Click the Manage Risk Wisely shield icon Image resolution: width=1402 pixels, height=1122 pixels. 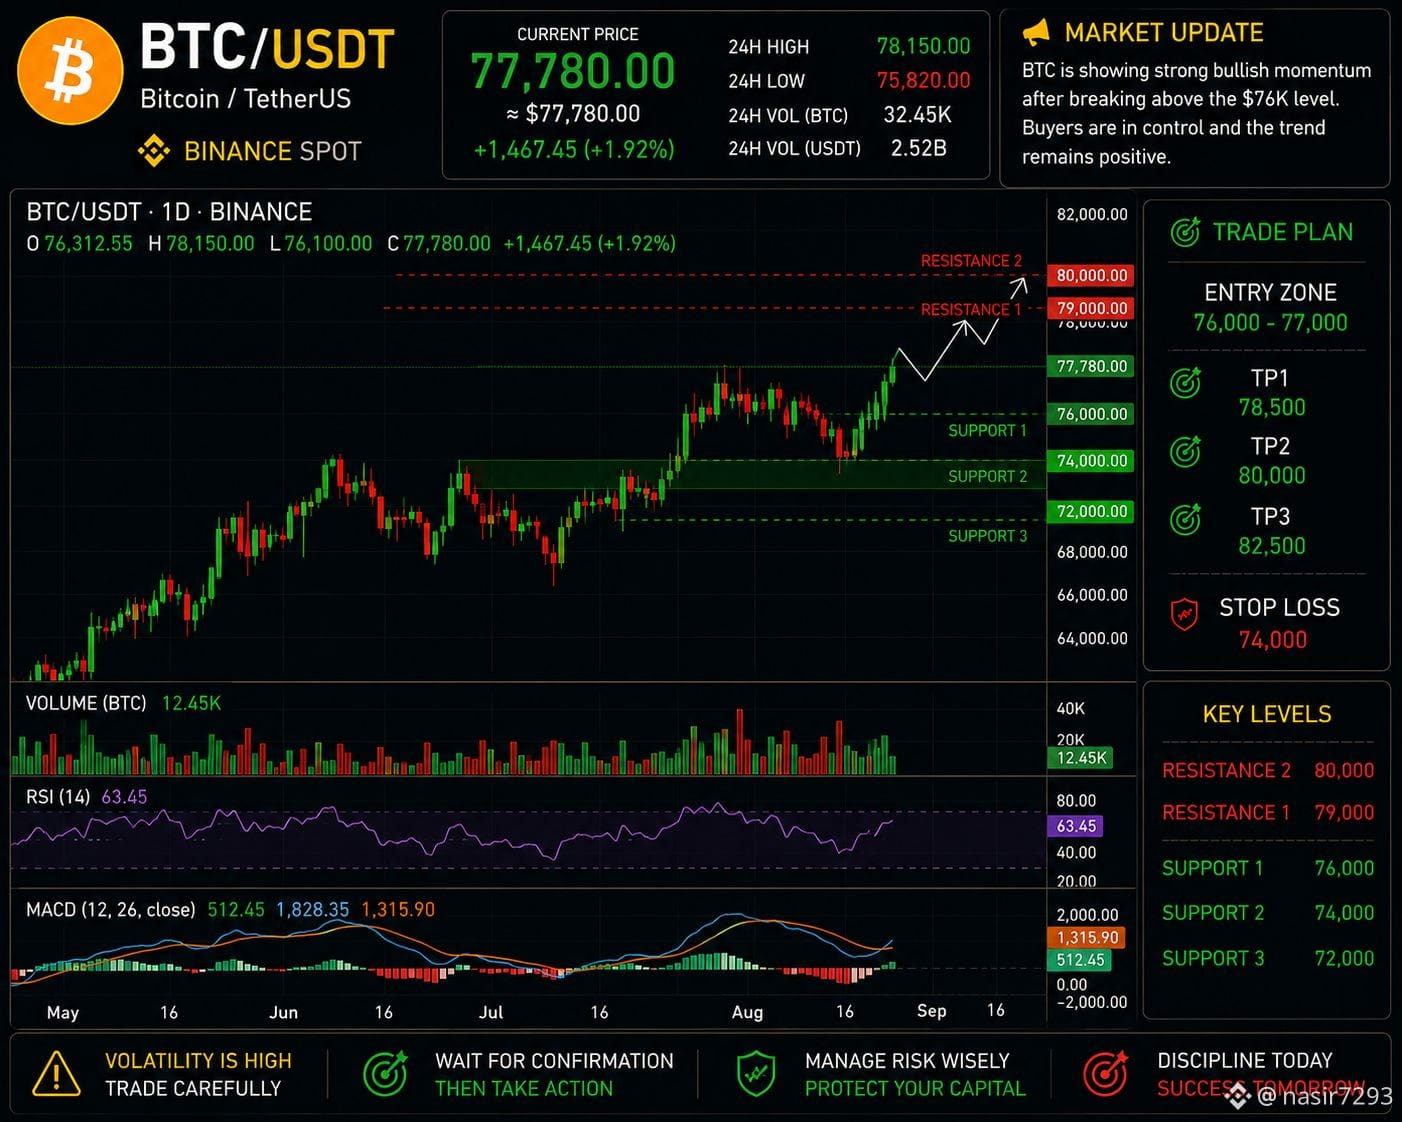point(756,1074)
